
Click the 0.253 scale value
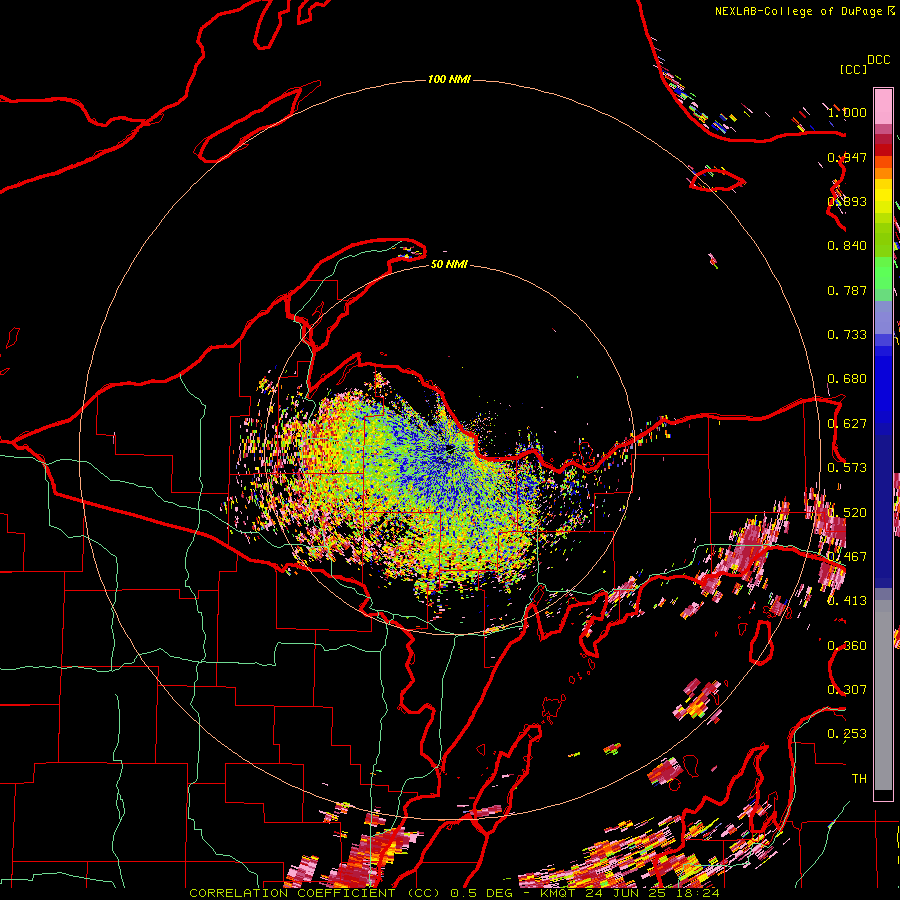point(847,734)
